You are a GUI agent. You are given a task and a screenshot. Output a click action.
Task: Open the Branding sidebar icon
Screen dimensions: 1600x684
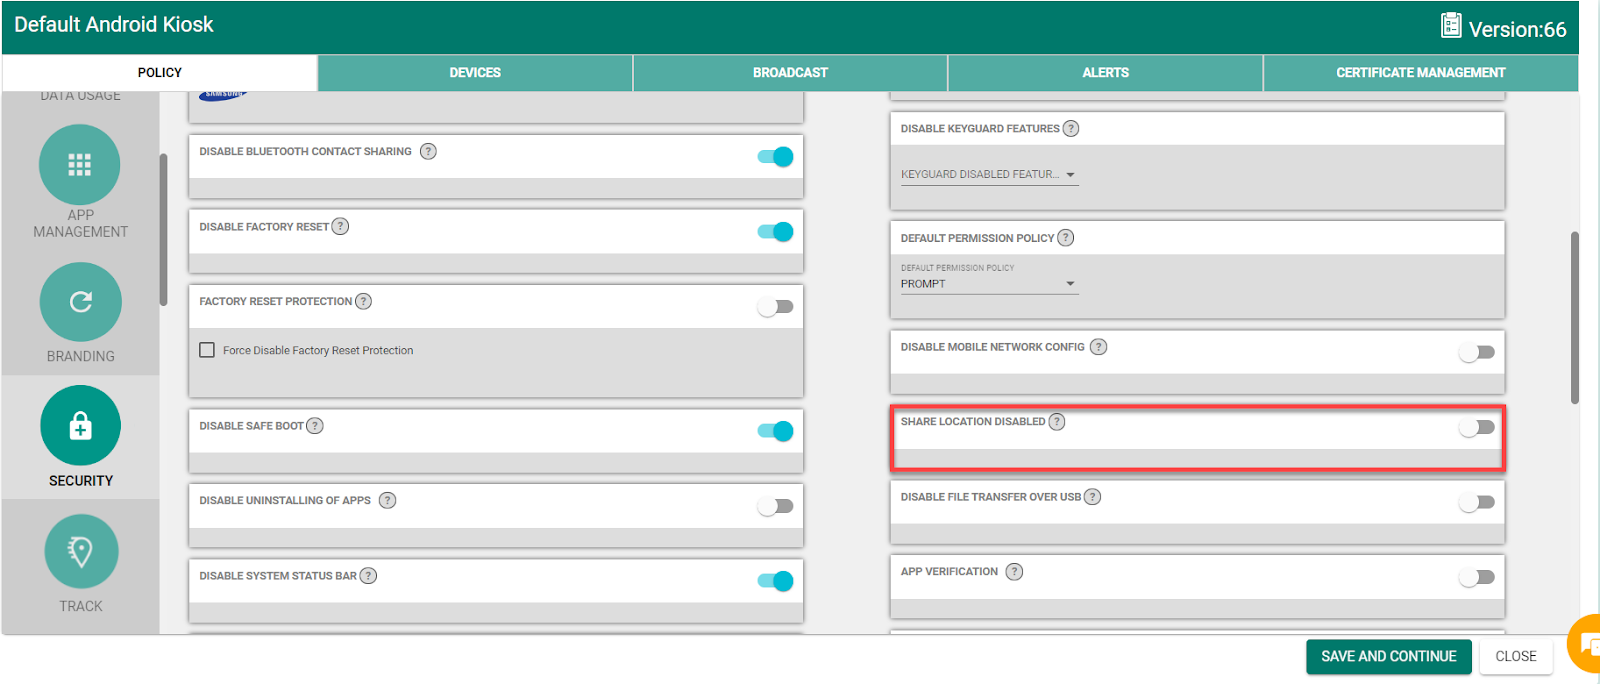(80, 302)
